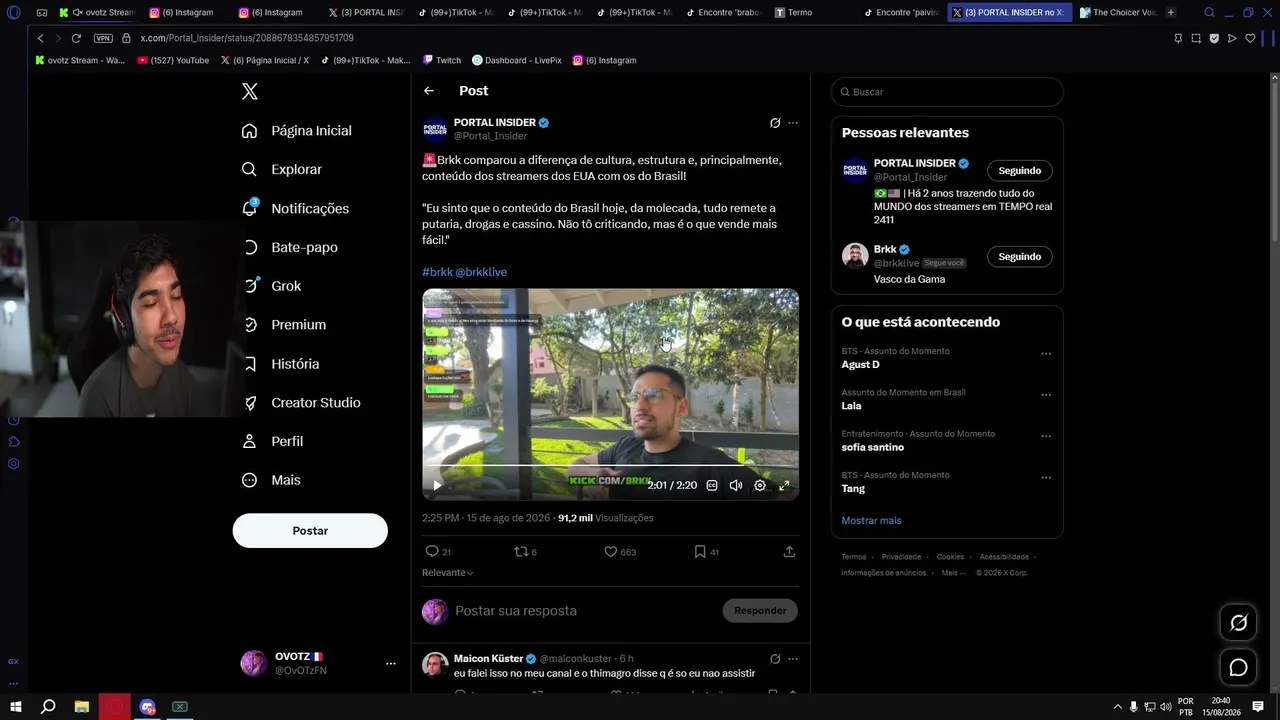Go back using the Post header arrow
Viewport: 1280px width, 720px height.
click(429, 91)
